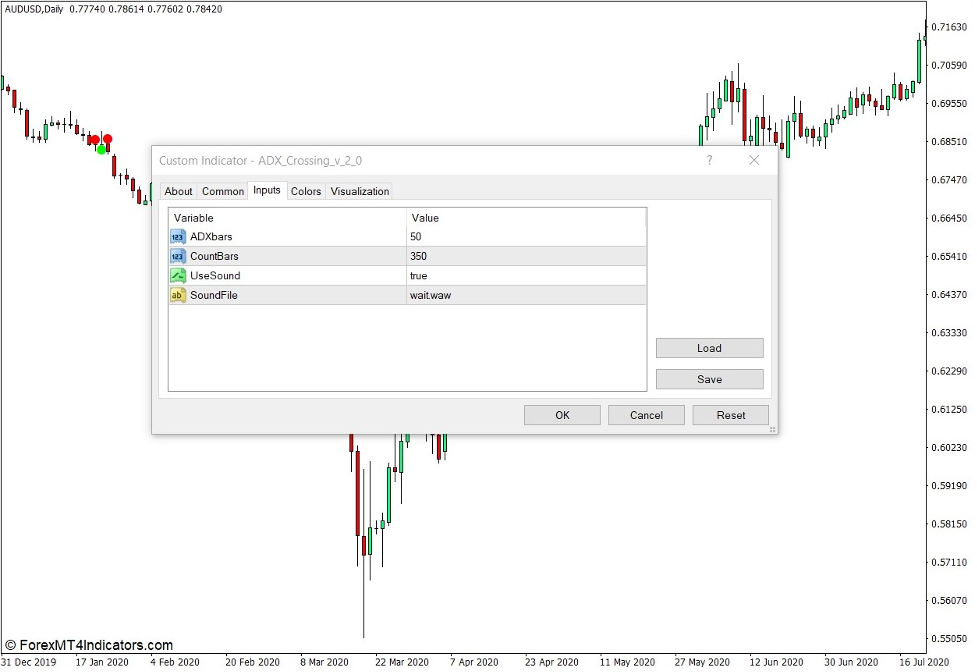Screen dimensions: 977x672
Task: Open the Common tab
Action: pyautogui.click(x=222, y=191)
